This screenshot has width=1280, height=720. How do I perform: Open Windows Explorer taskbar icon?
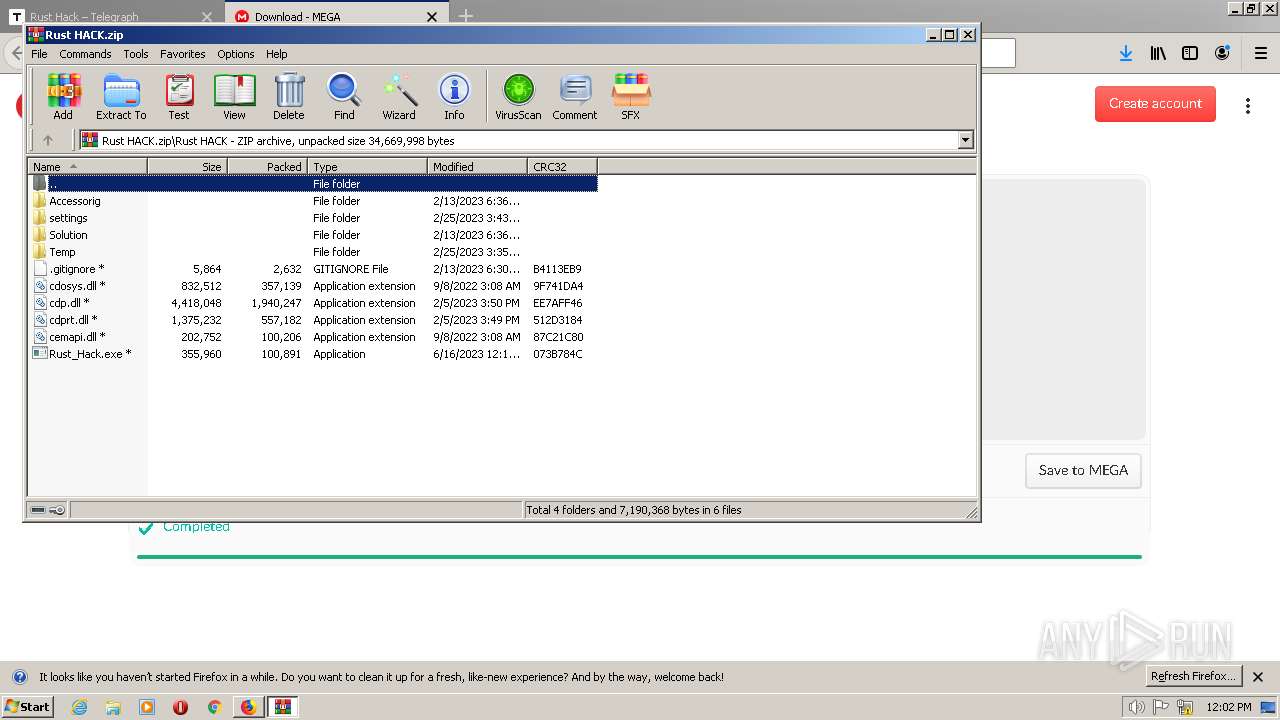click(113, 707)
